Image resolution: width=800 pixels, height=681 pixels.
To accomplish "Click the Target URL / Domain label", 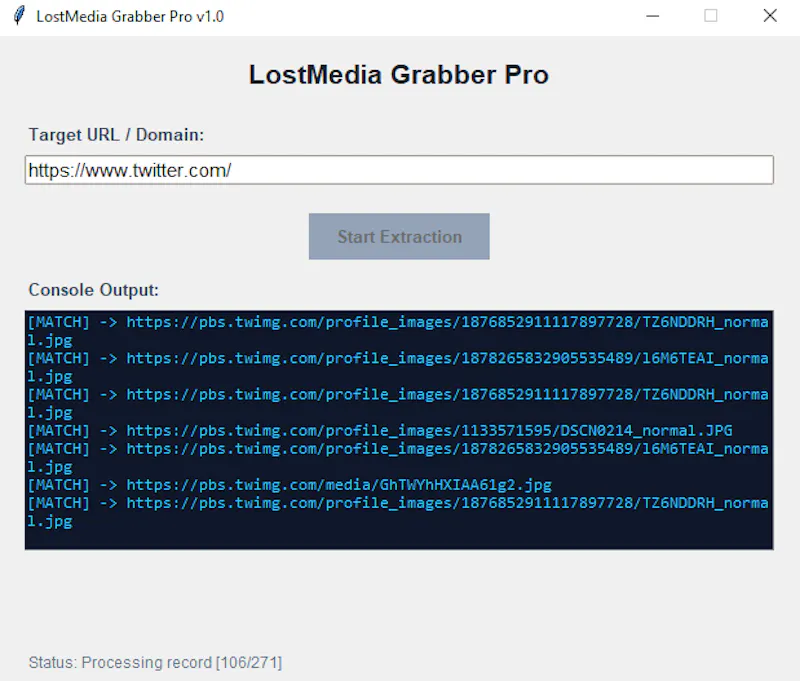I will [x=116, y=135].
